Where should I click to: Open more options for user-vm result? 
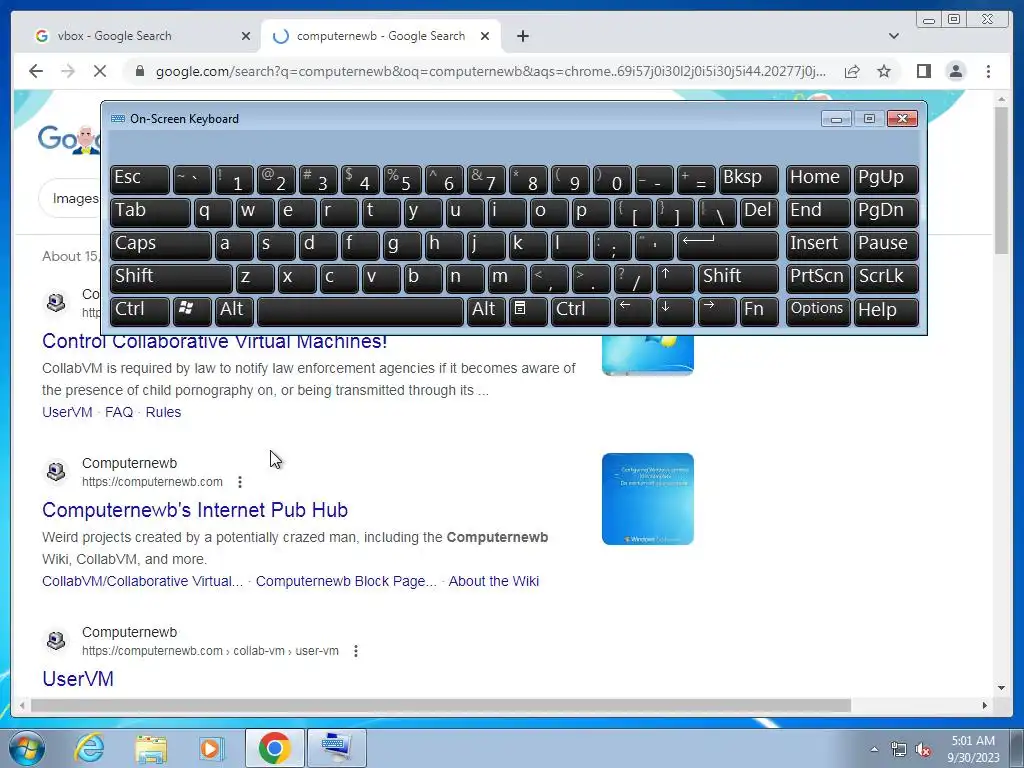coord(355,651)
